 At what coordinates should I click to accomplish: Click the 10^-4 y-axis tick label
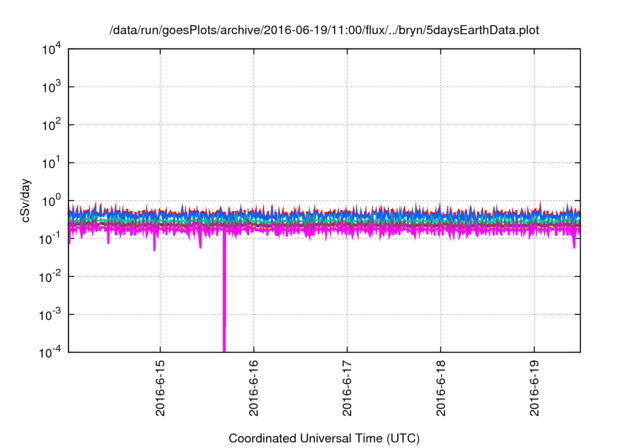tap(50, 352)
